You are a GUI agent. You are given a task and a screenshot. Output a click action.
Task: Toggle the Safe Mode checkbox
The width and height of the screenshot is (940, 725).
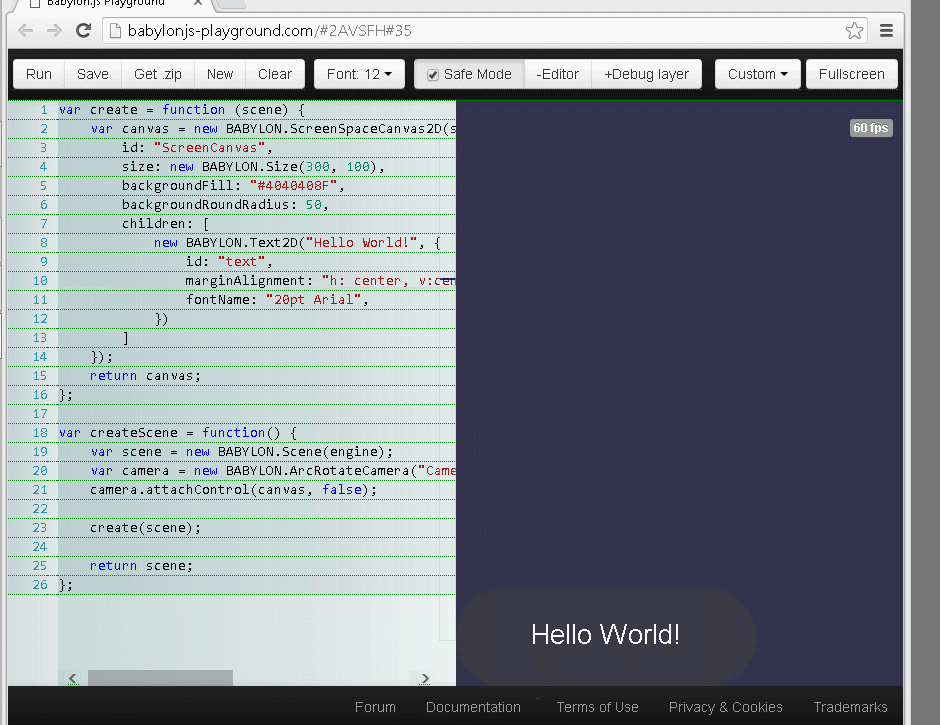(432, 75)
